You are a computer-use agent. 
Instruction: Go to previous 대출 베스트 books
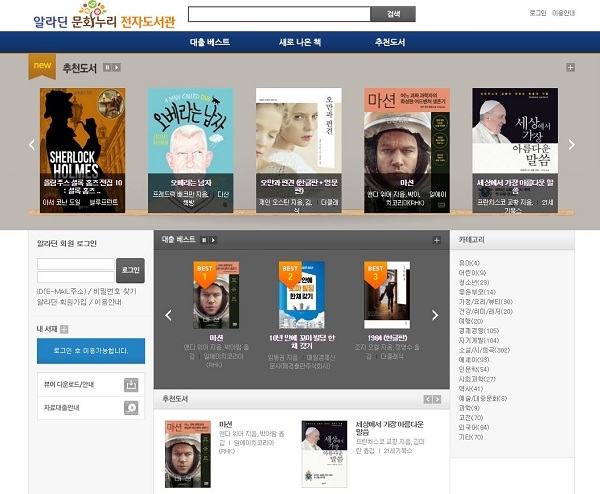tap(168, 315)
